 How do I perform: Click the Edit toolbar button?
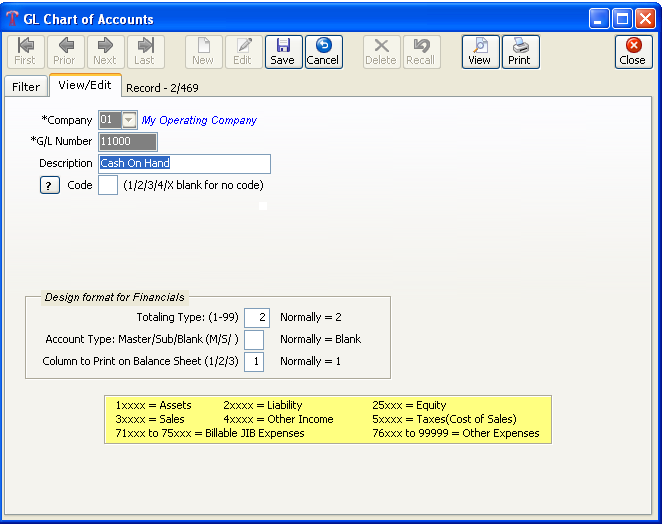tap(243, 52)
